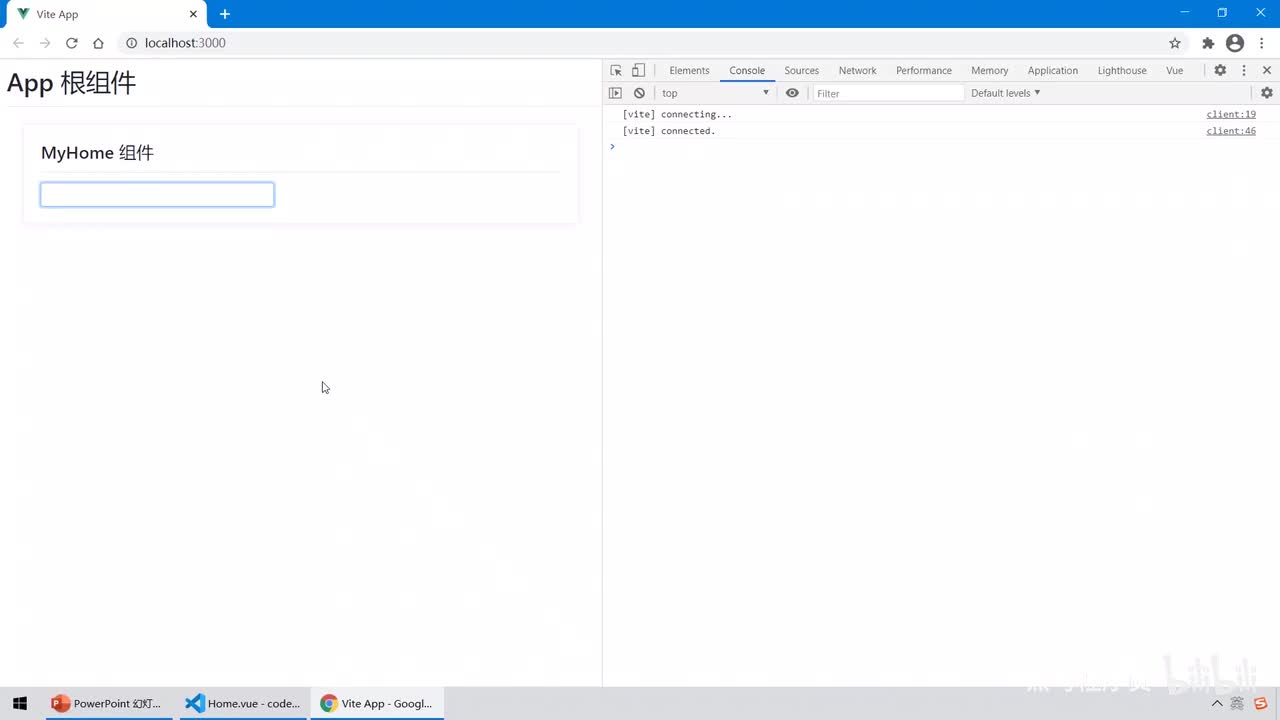Open a new browser tab
Image resolution: width=1280 pixels, height=720 pixels.
coord(225,14)
